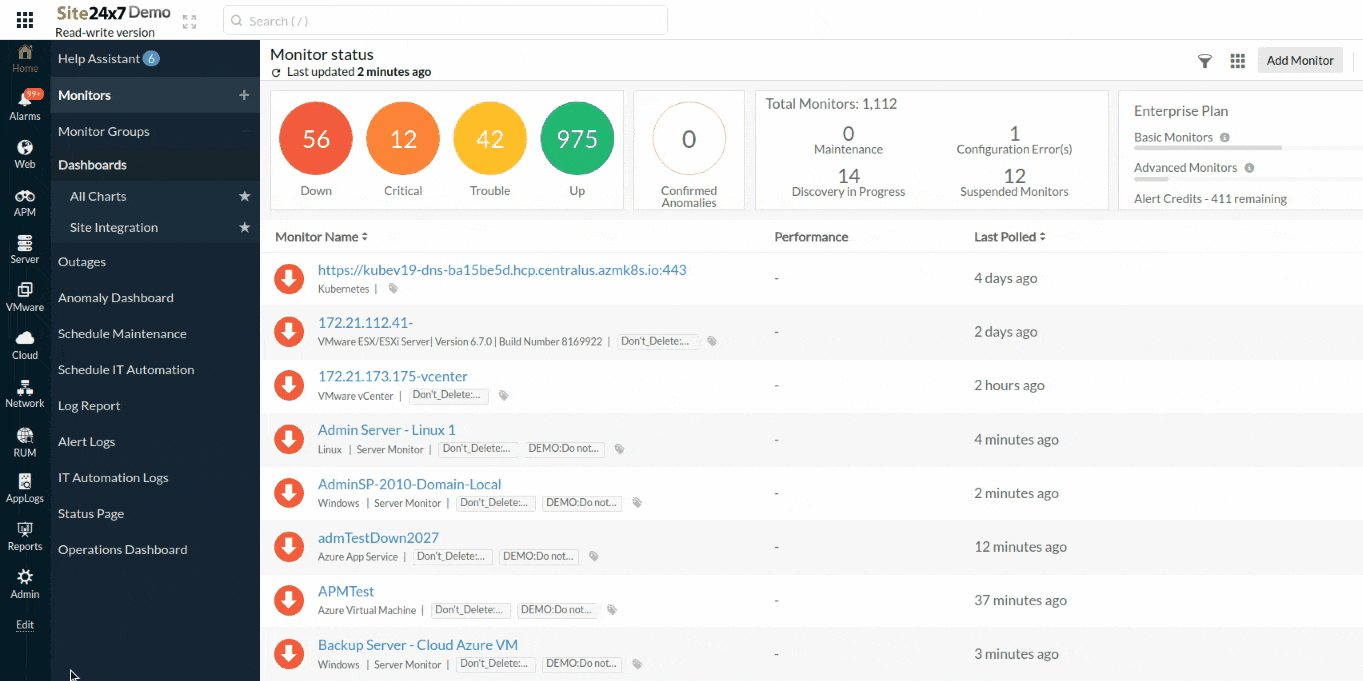Viewport: 1363px width, 681px height.
Task: Select the Server monitoring section
Action: (24, 248)
